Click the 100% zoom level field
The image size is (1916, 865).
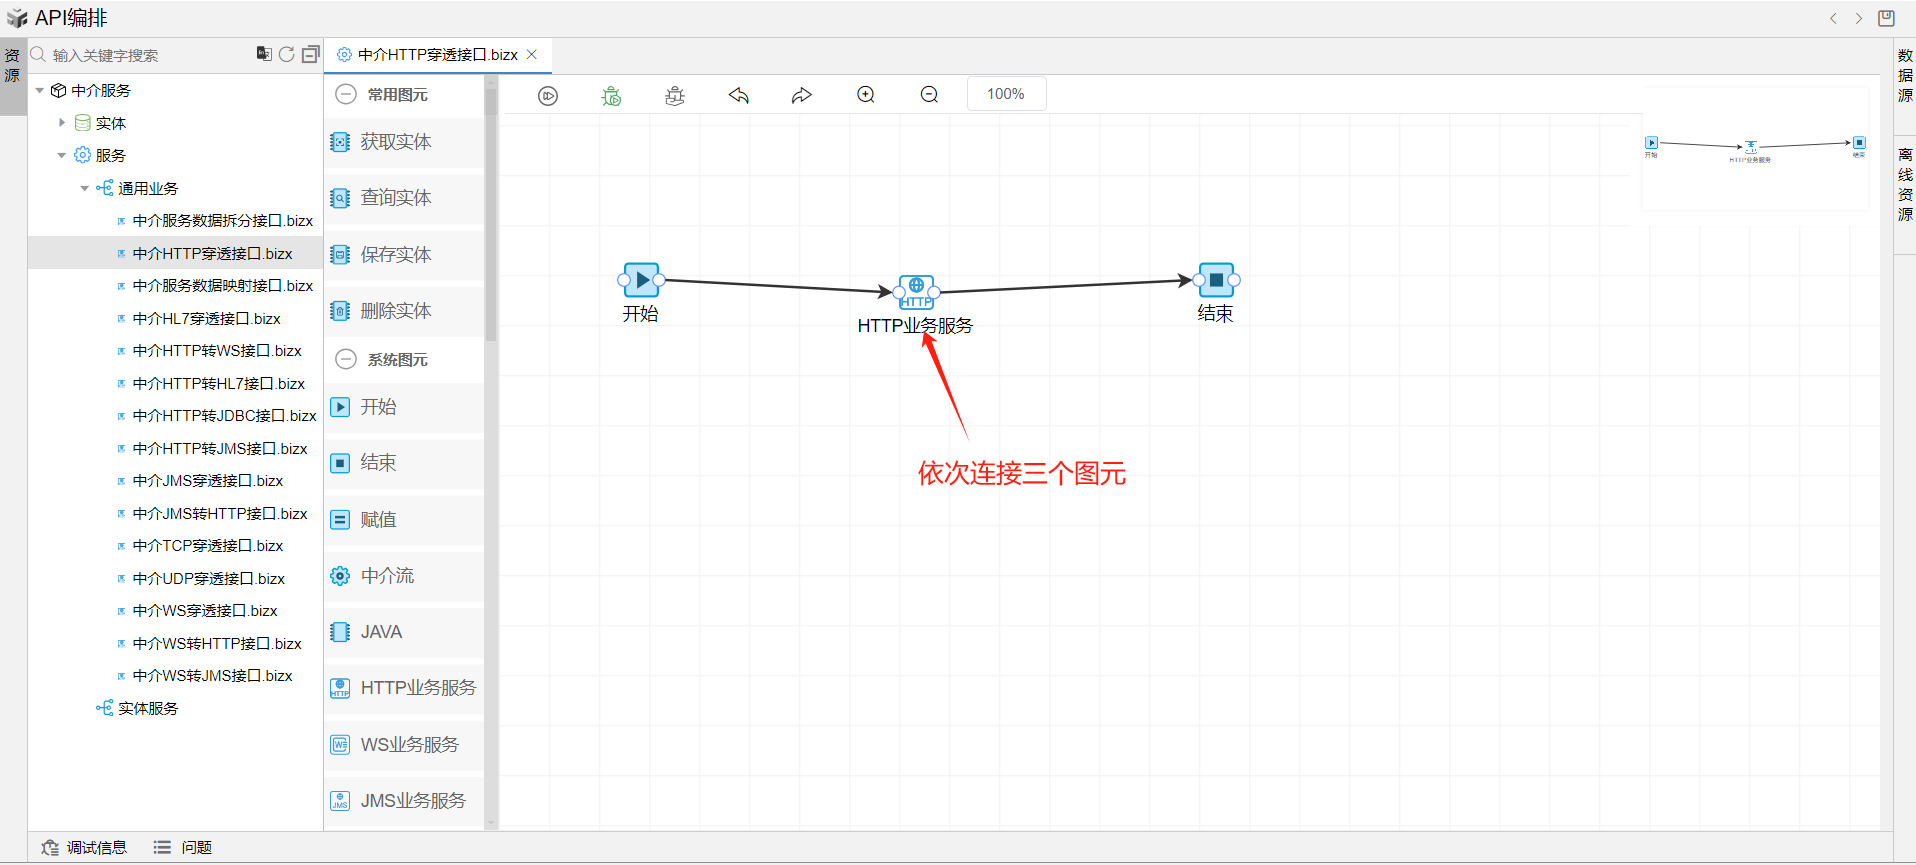pos(1006,94)
